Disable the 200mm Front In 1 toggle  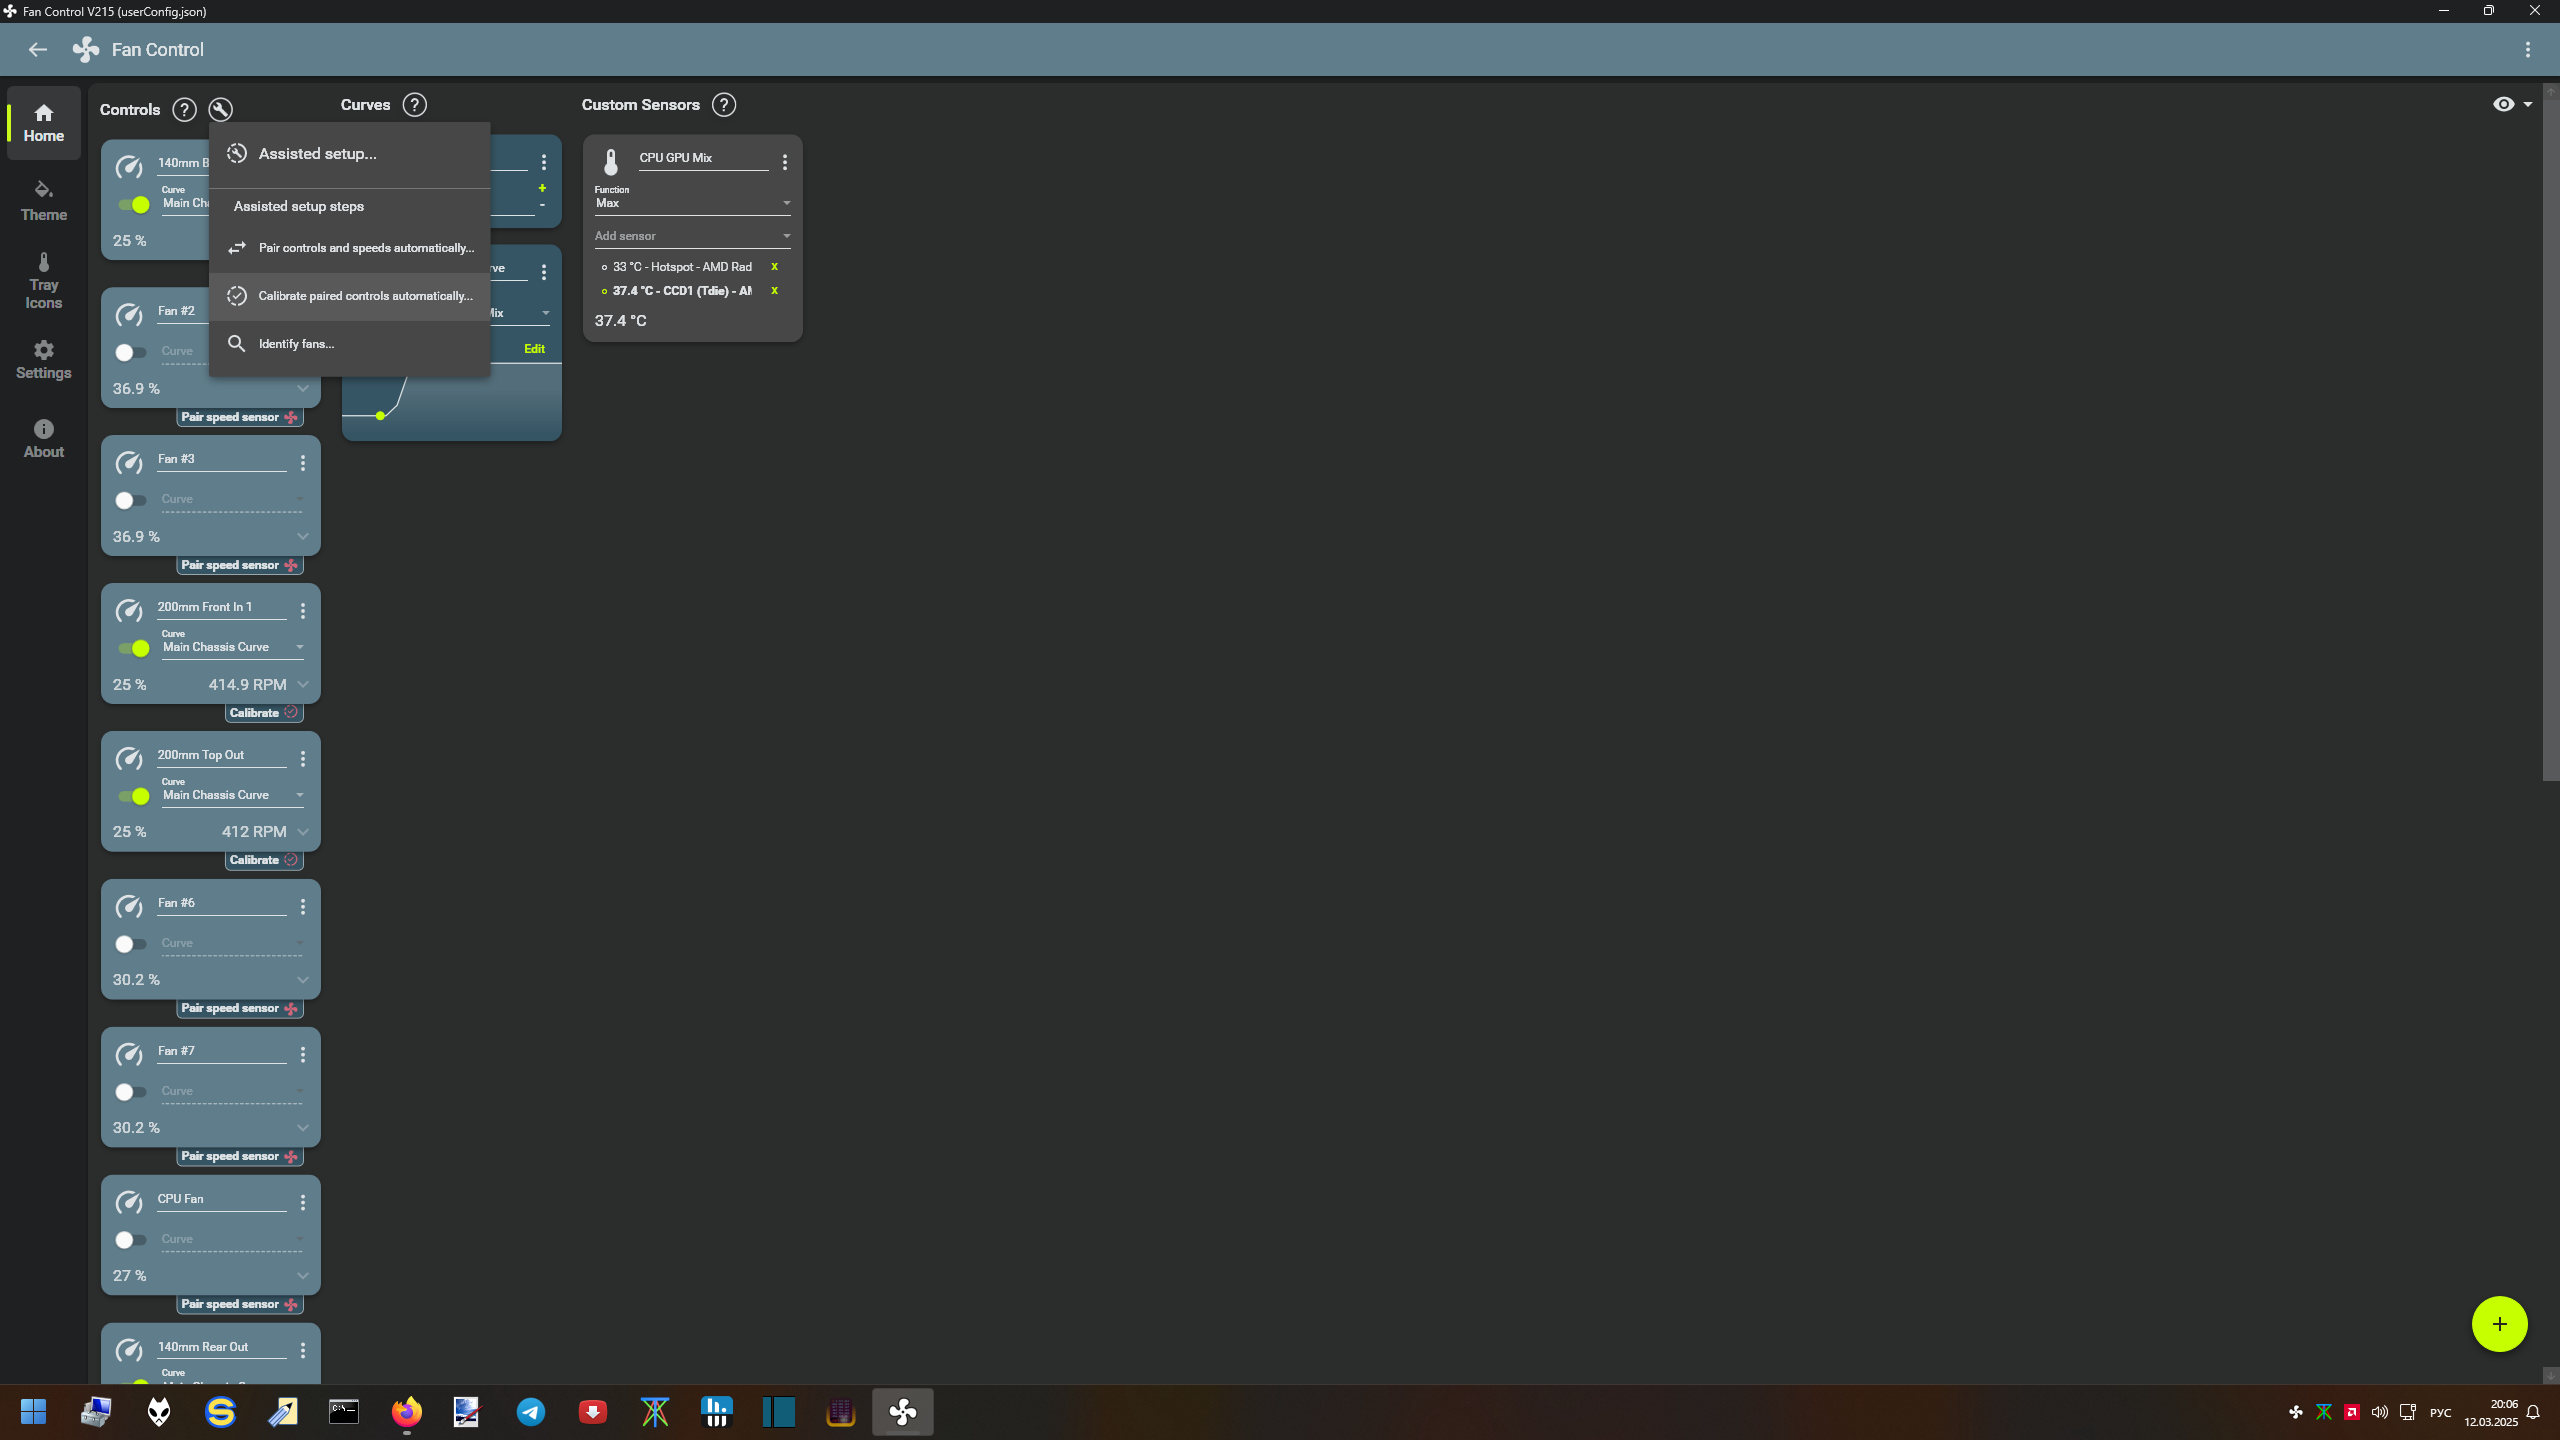[x=133, y=648]
